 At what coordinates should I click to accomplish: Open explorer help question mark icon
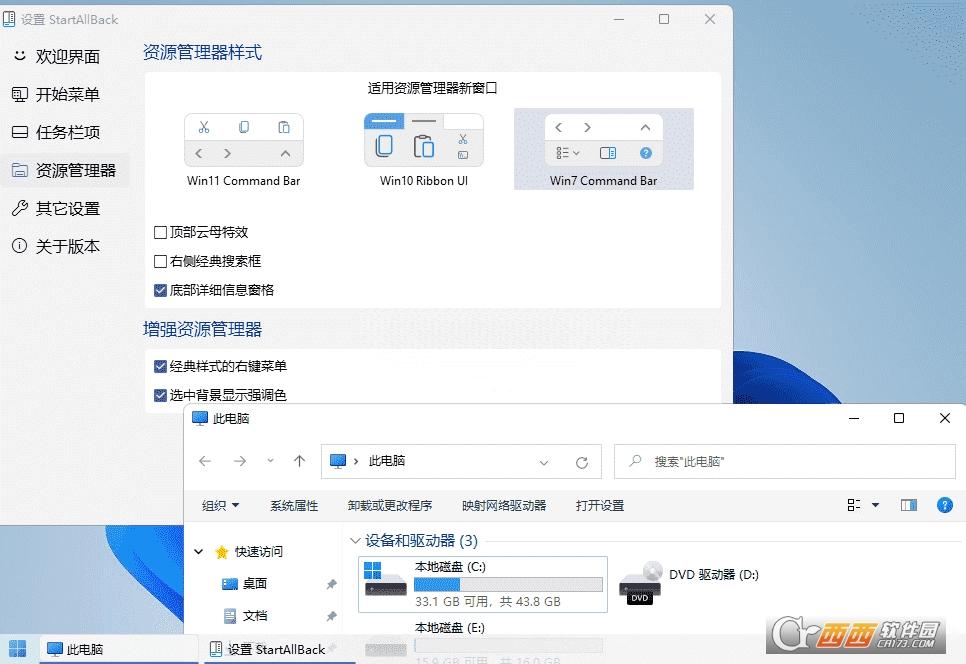pos(944,505)
